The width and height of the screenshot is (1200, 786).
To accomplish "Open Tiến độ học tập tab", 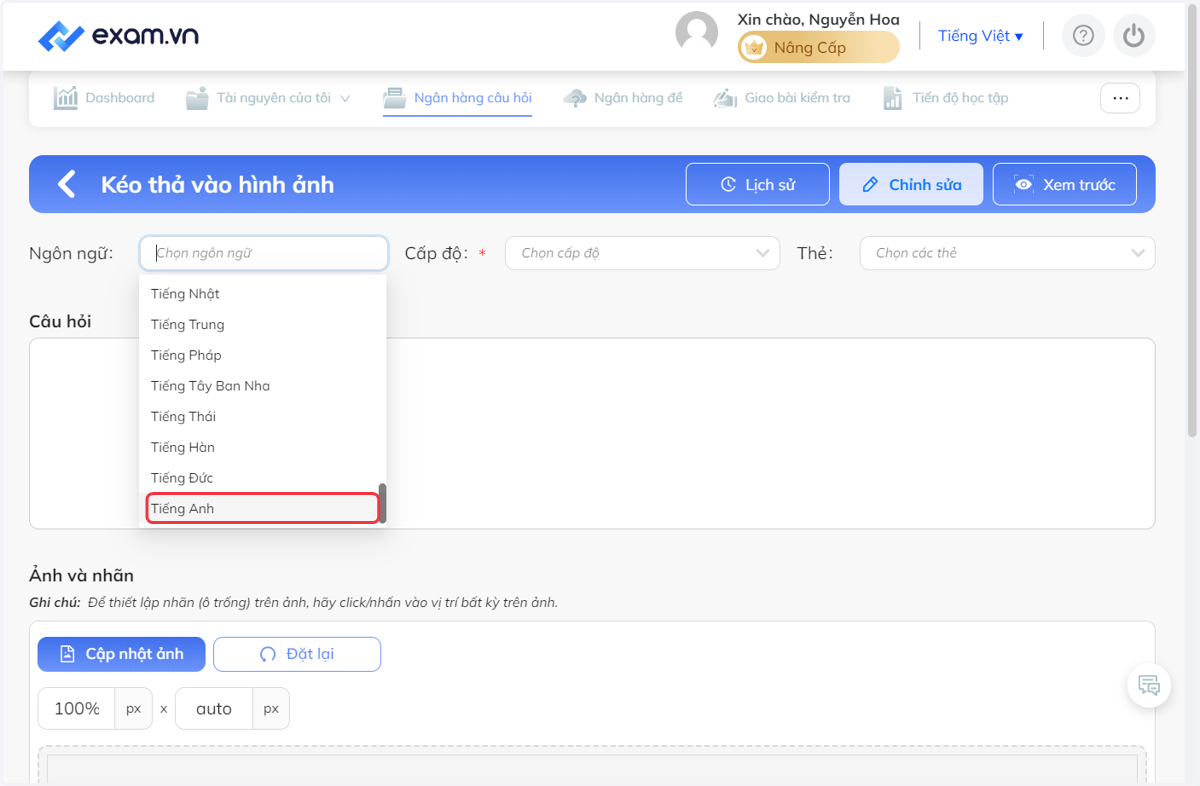I will pyautogui.click(x=945, y=98).
